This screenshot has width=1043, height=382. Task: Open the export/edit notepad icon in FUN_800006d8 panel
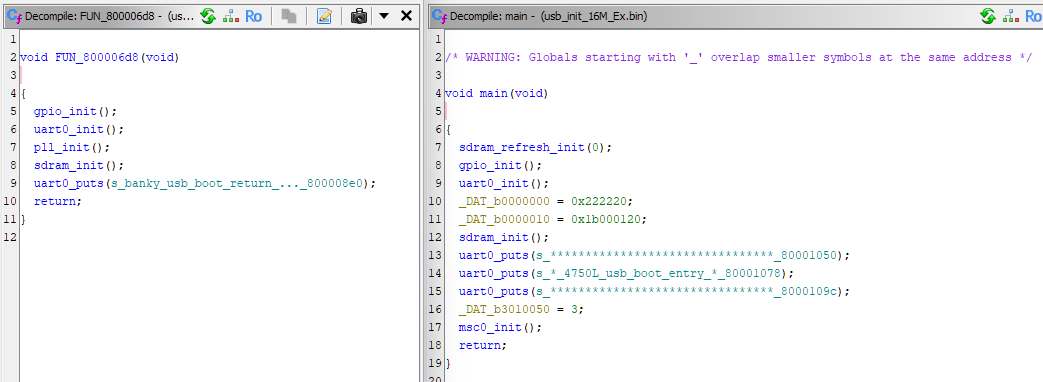(324, 16)
